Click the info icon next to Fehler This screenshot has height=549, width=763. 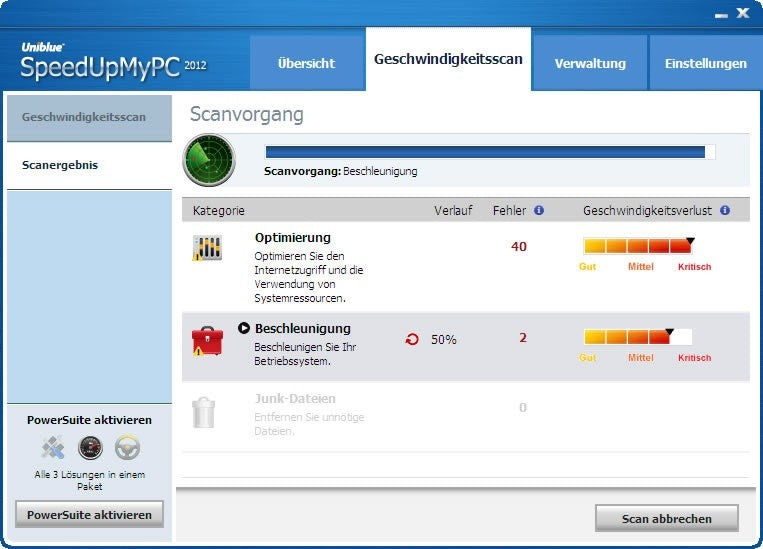pos(539,210)
